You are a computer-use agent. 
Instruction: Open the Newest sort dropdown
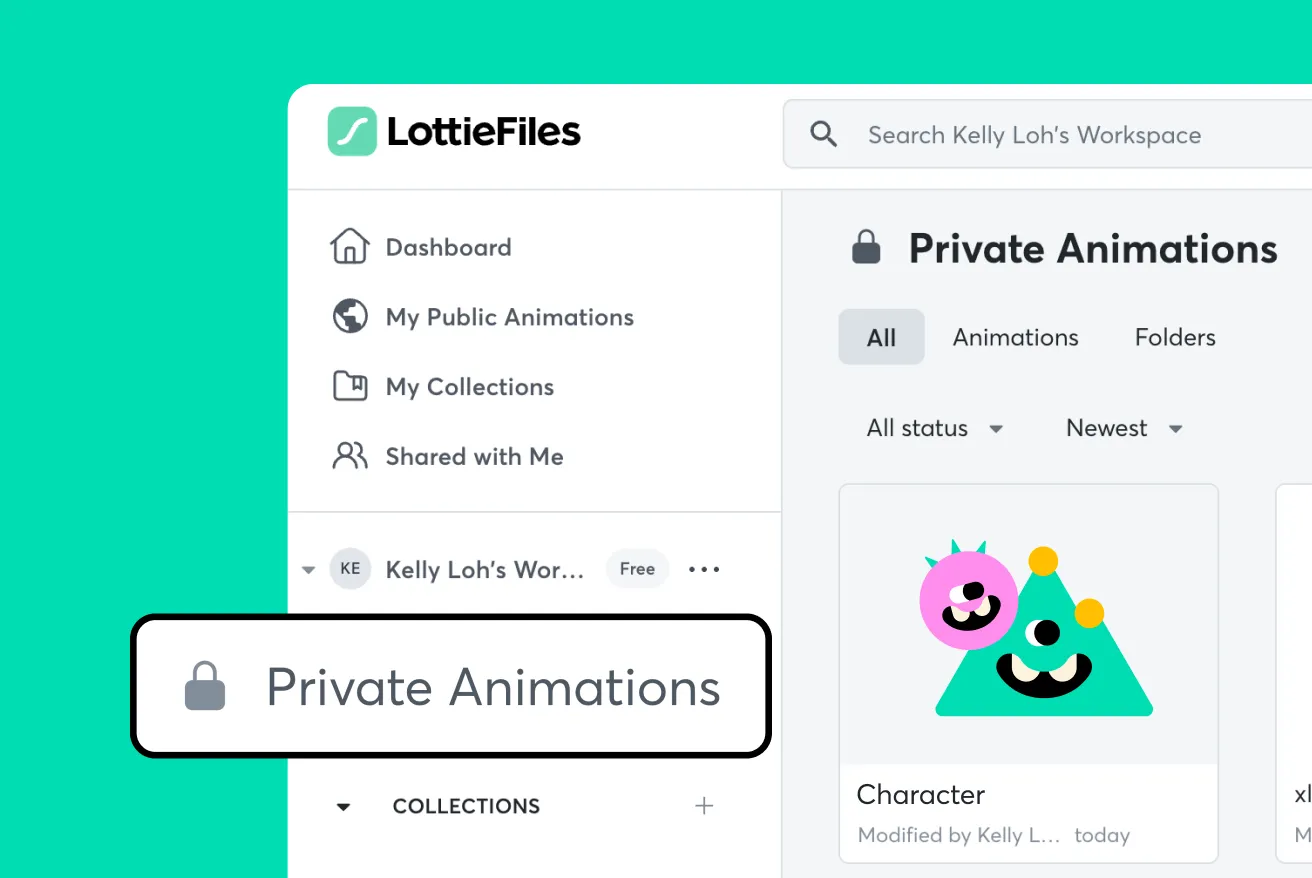point(1125,428)
